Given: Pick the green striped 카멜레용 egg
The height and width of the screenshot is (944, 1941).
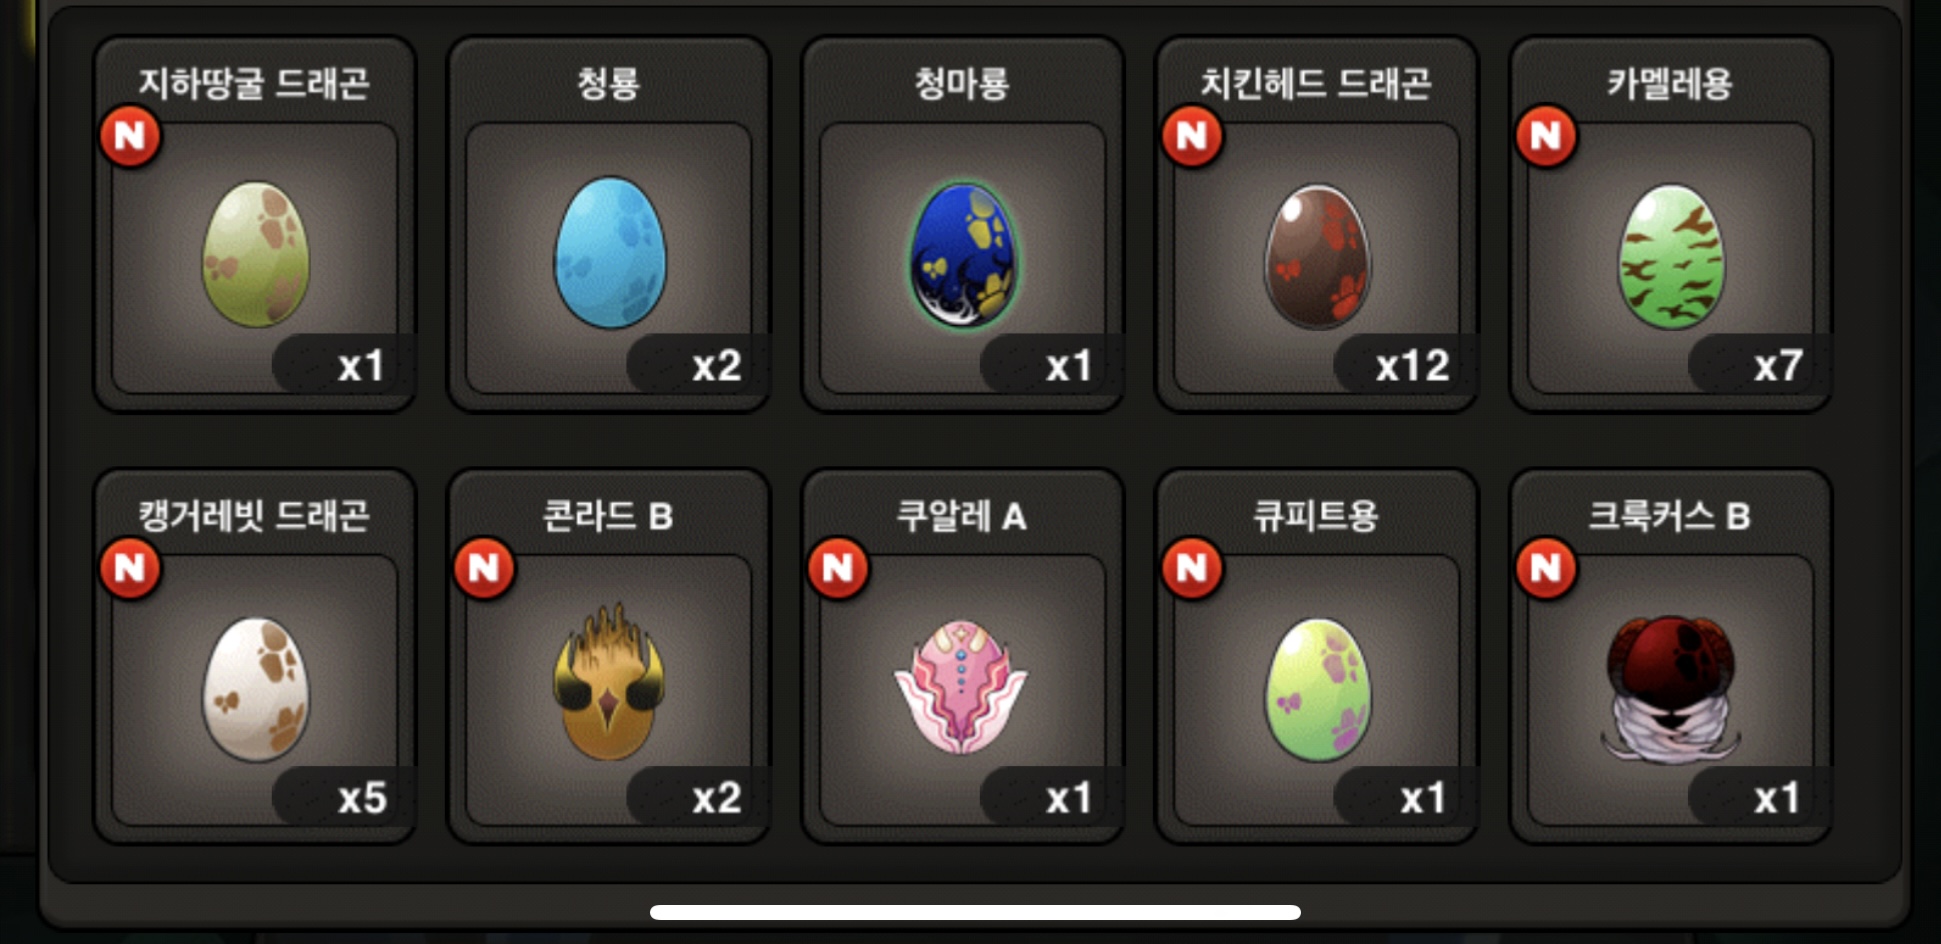Looking at the screenshot, I should 1670,257.
